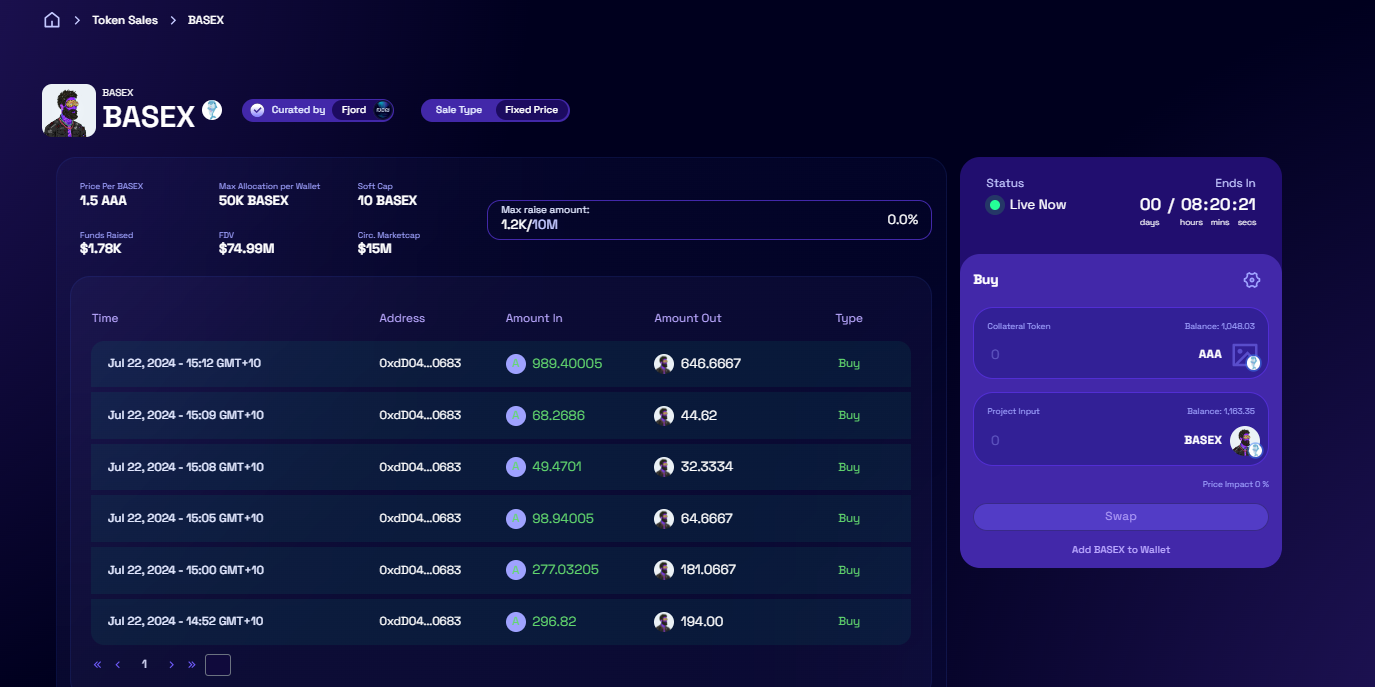Click the chain badge next to BASEX title

[212, 110]
